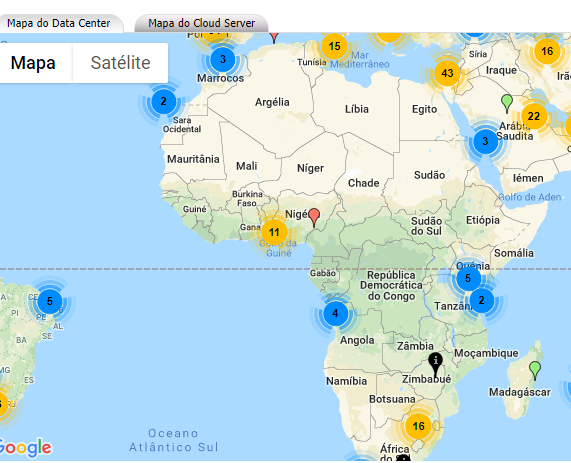The width and height of the screenshot is (571, 463).
Task: Click the Zâmbia country label
Action: coord(415,346)
